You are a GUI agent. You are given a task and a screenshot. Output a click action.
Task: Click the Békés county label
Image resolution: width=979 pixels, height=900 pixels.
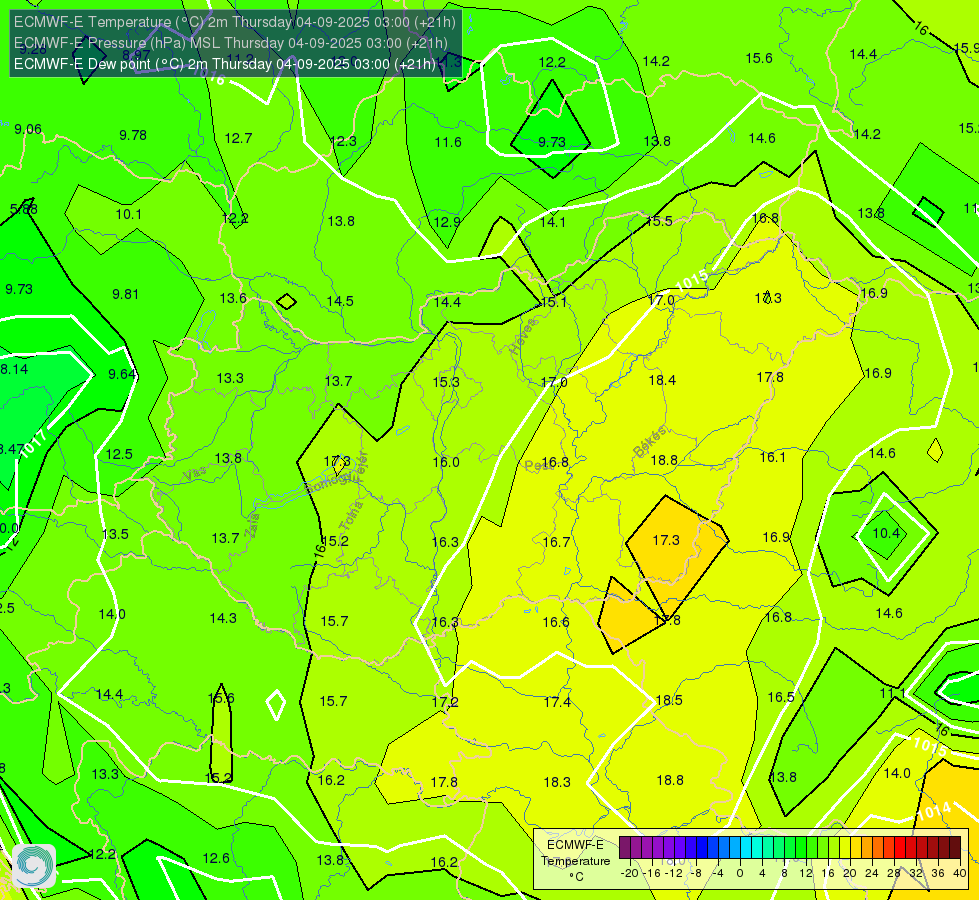(x=649, y=442)
